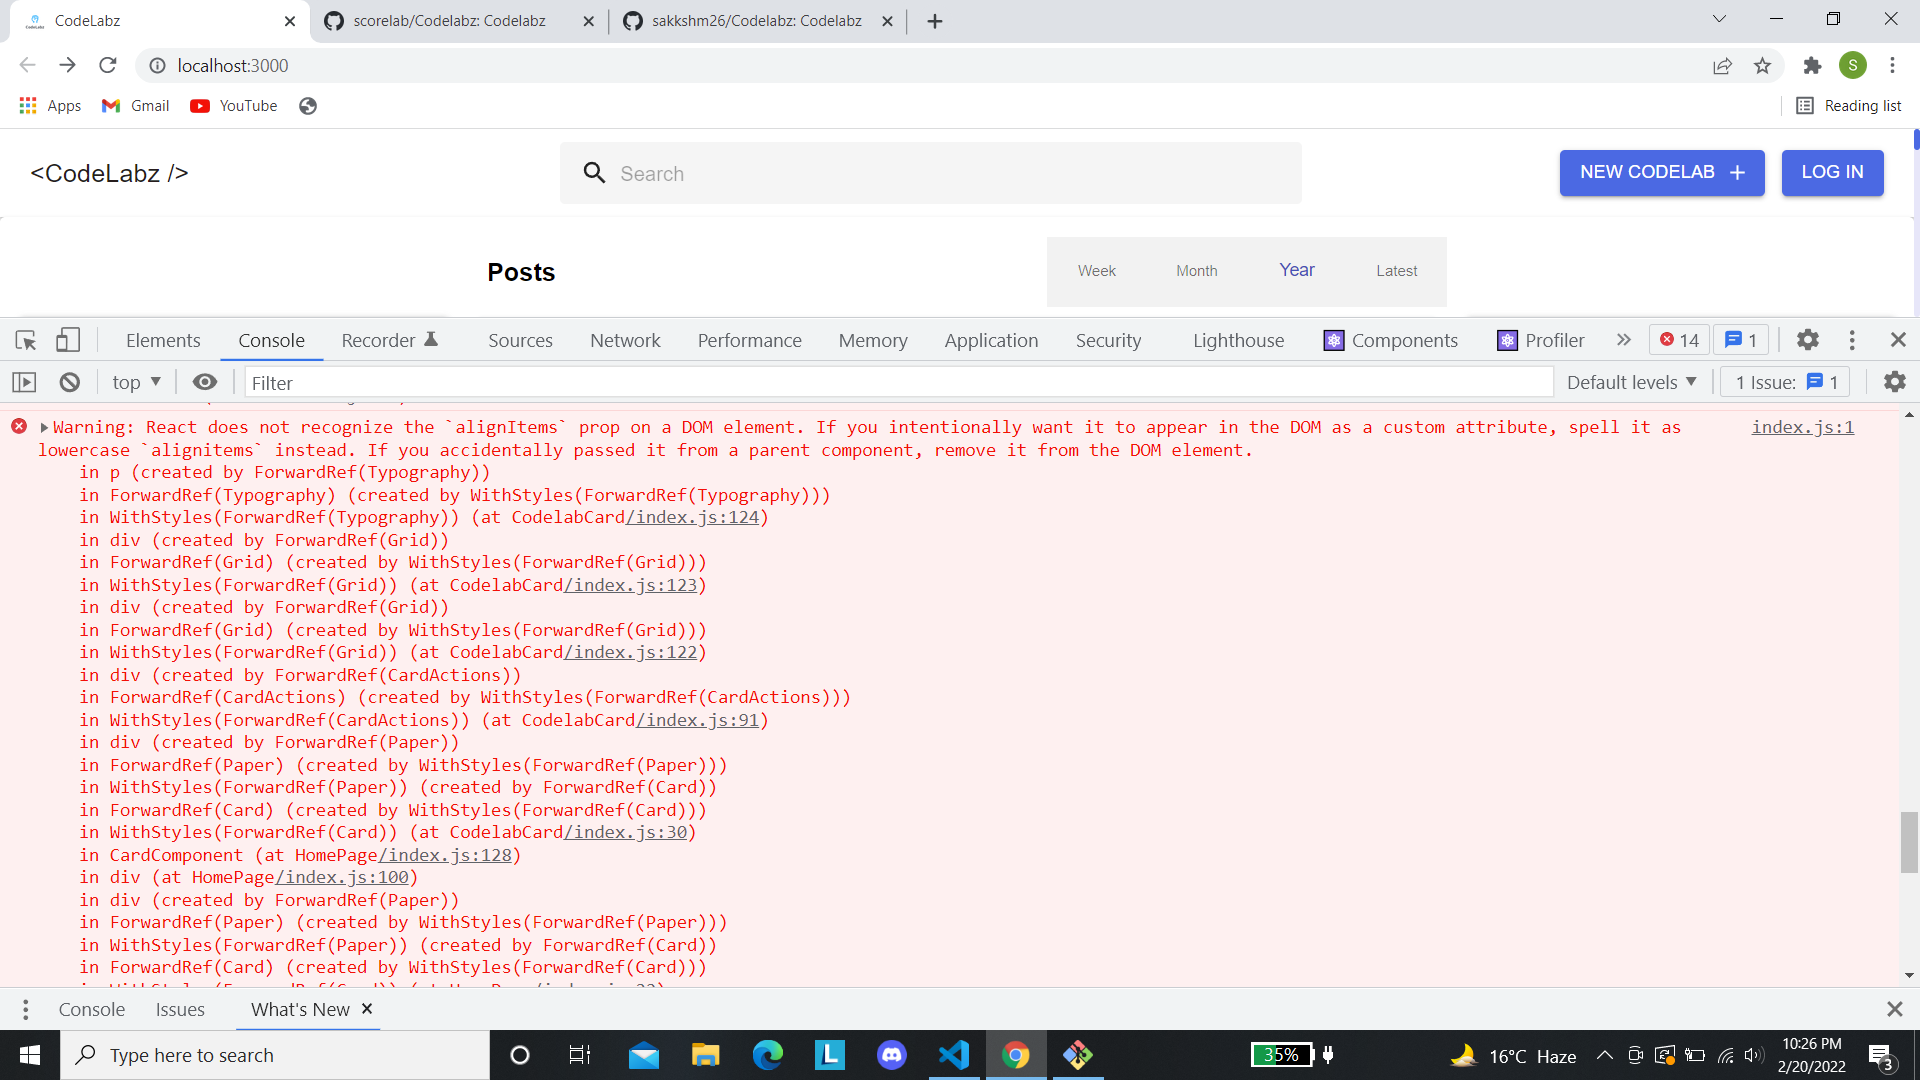This screenshot has height=1080, width=1920.
Task: Open the top frame context dropdown
Action: tap(136, 382)
